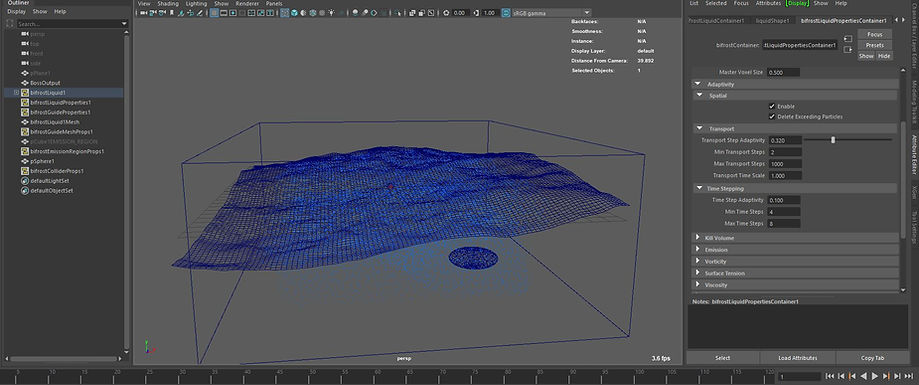
Task: Click the Copy Tab button
Action: [x=872, y=358]
